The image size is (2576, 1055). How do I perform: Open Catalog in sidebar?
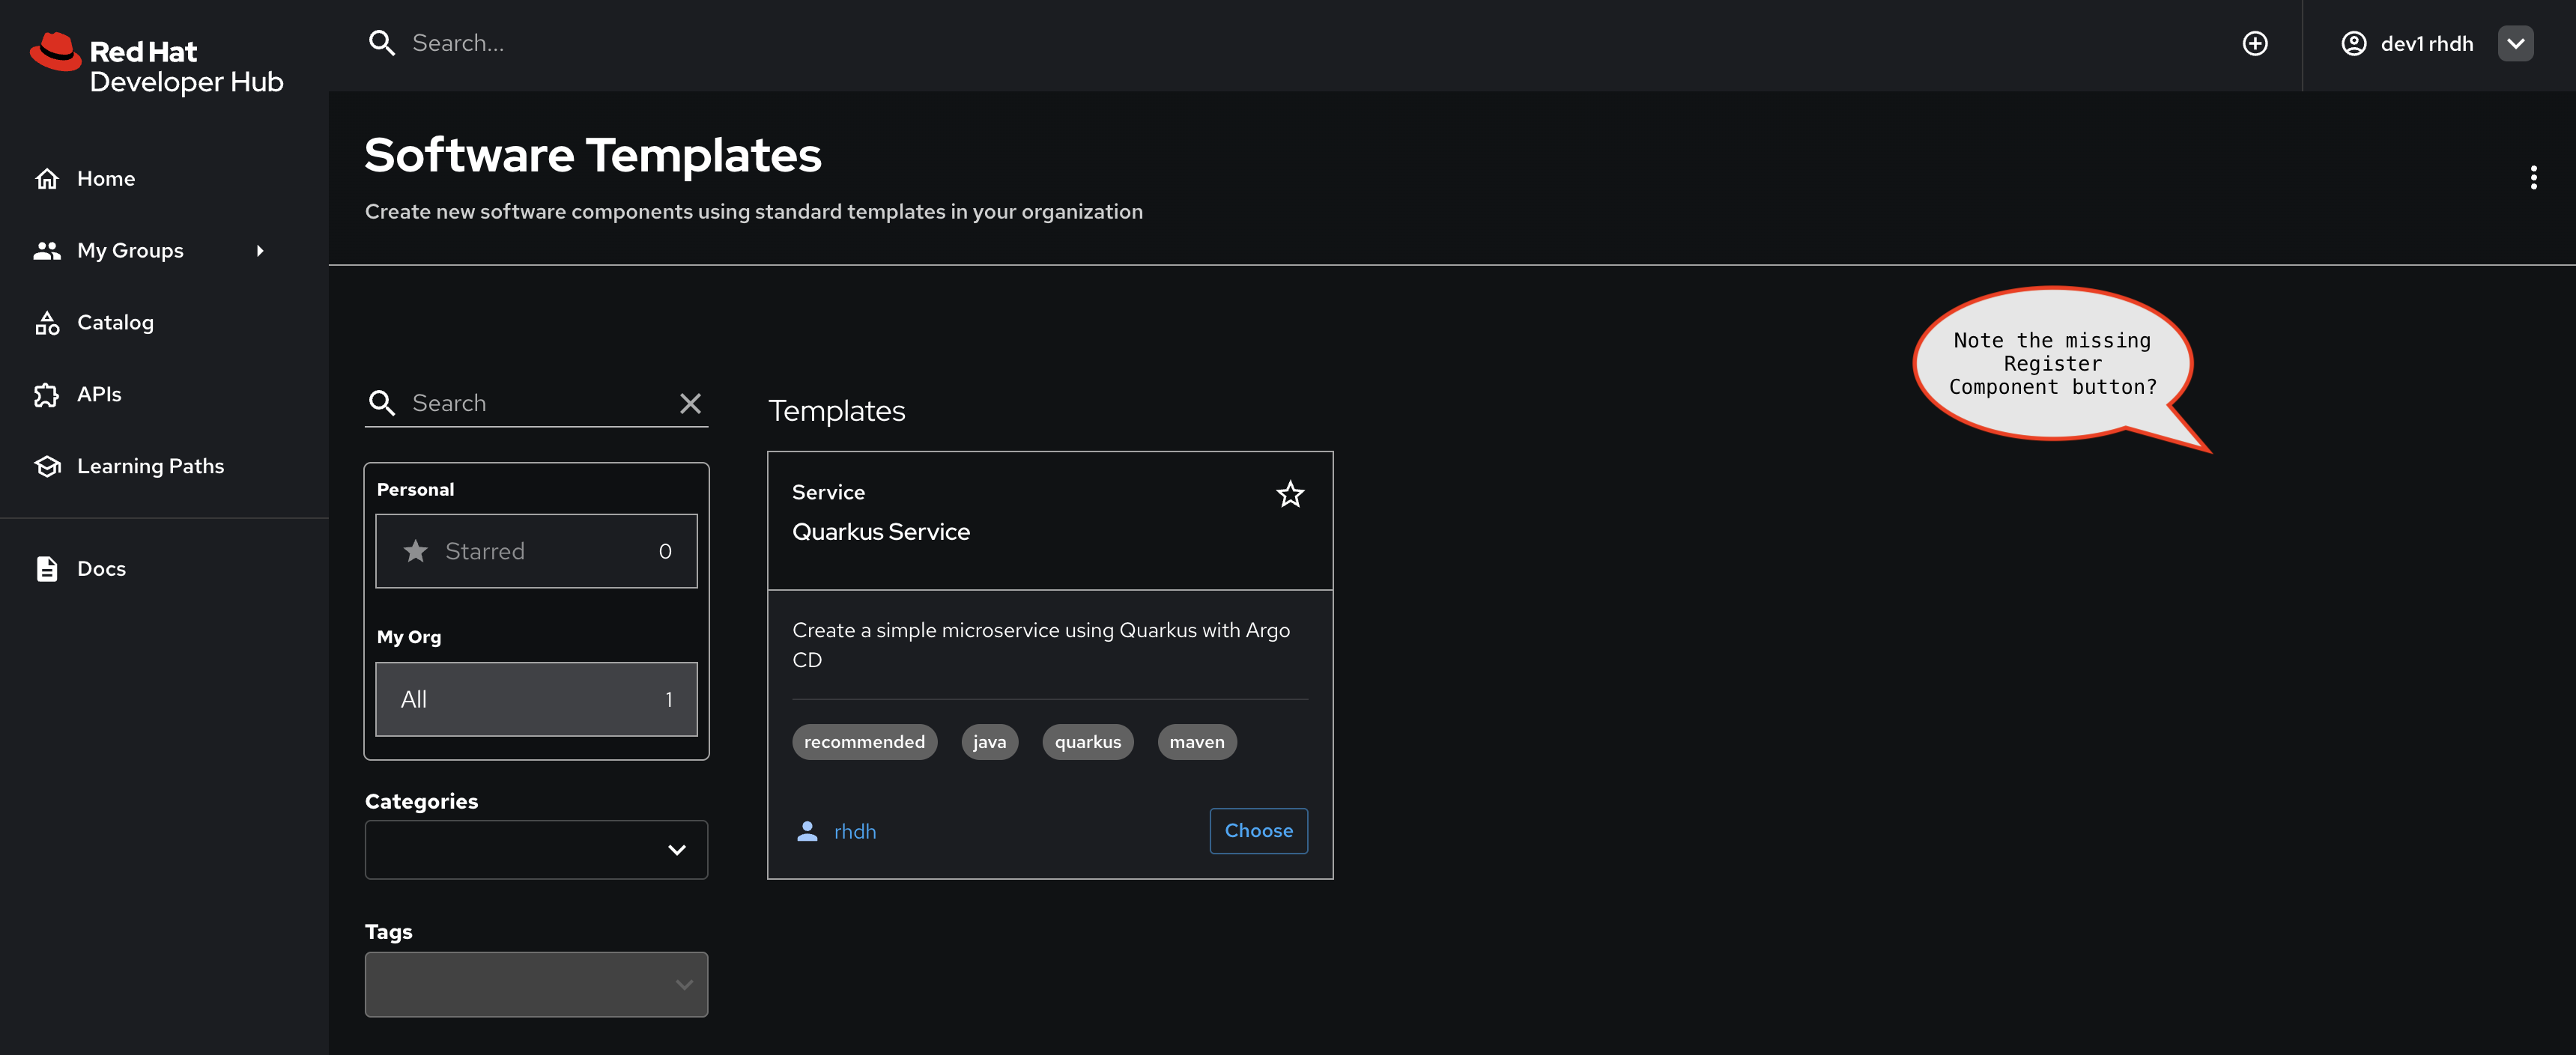(164, 322)
